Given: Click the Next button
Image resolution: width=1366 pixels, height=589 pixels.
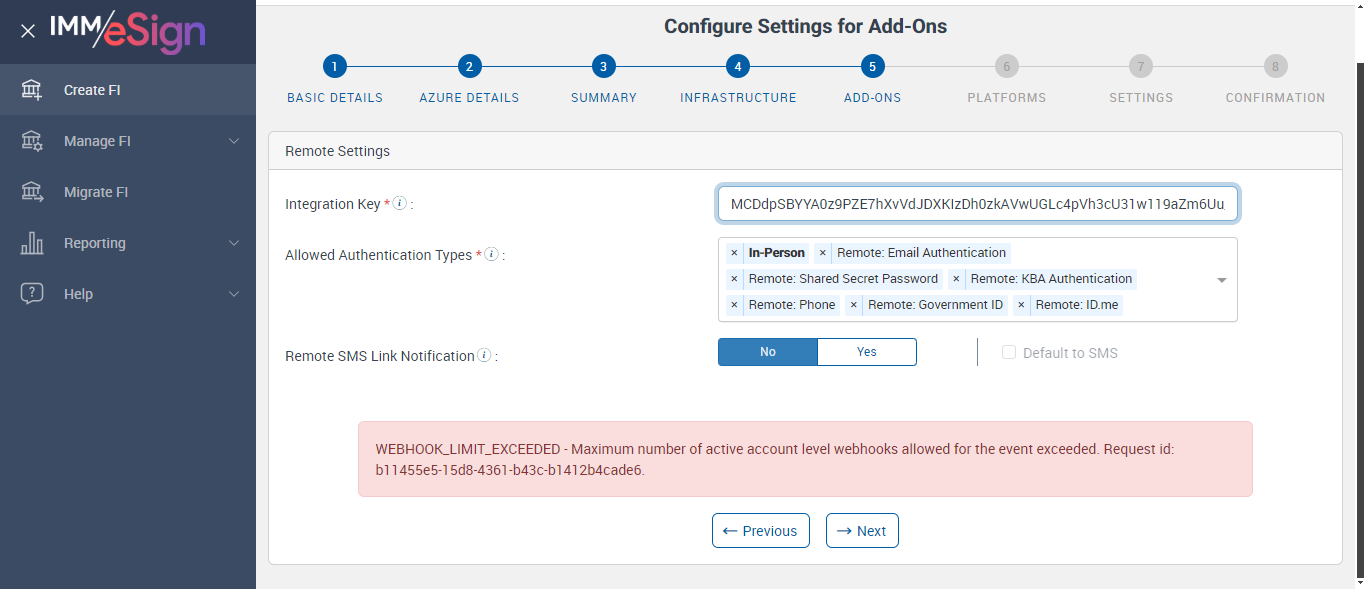Looking at the screenshot, I should (862, 531).
